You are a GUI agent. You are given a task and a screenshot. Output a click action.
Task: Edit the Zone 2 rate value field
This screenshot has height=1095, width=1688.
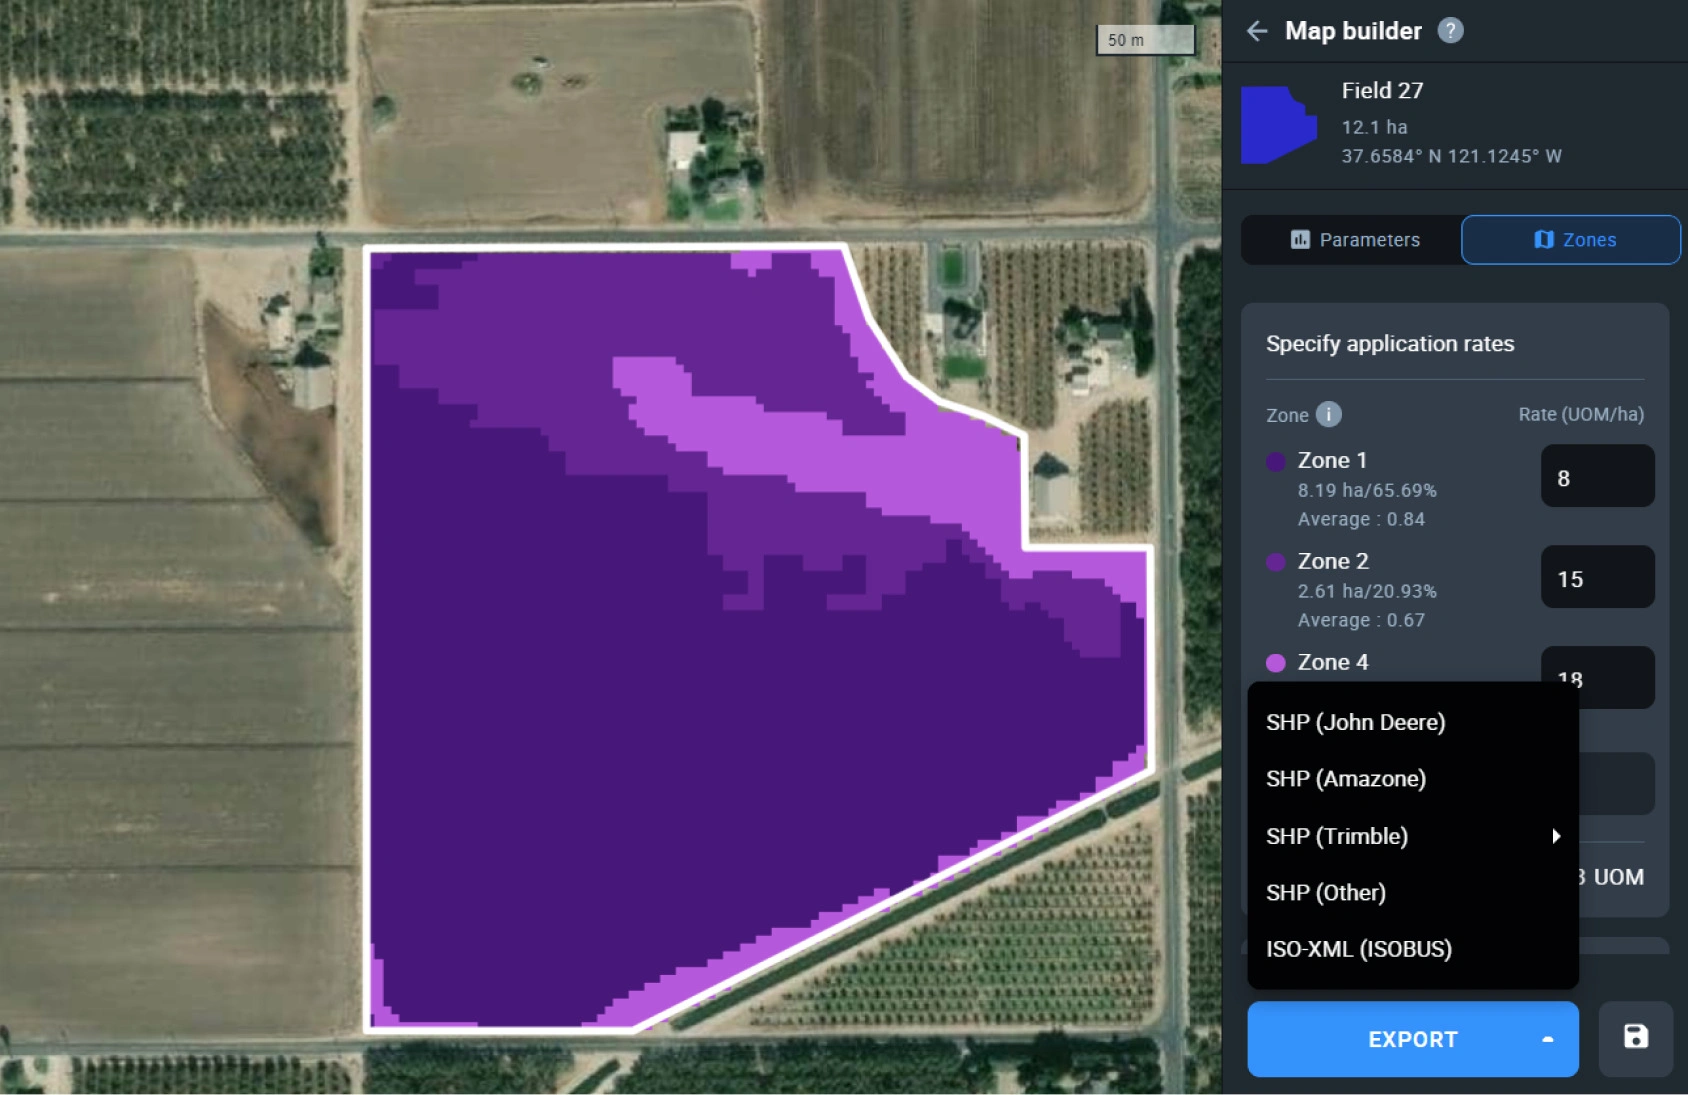click(1596, 578)
